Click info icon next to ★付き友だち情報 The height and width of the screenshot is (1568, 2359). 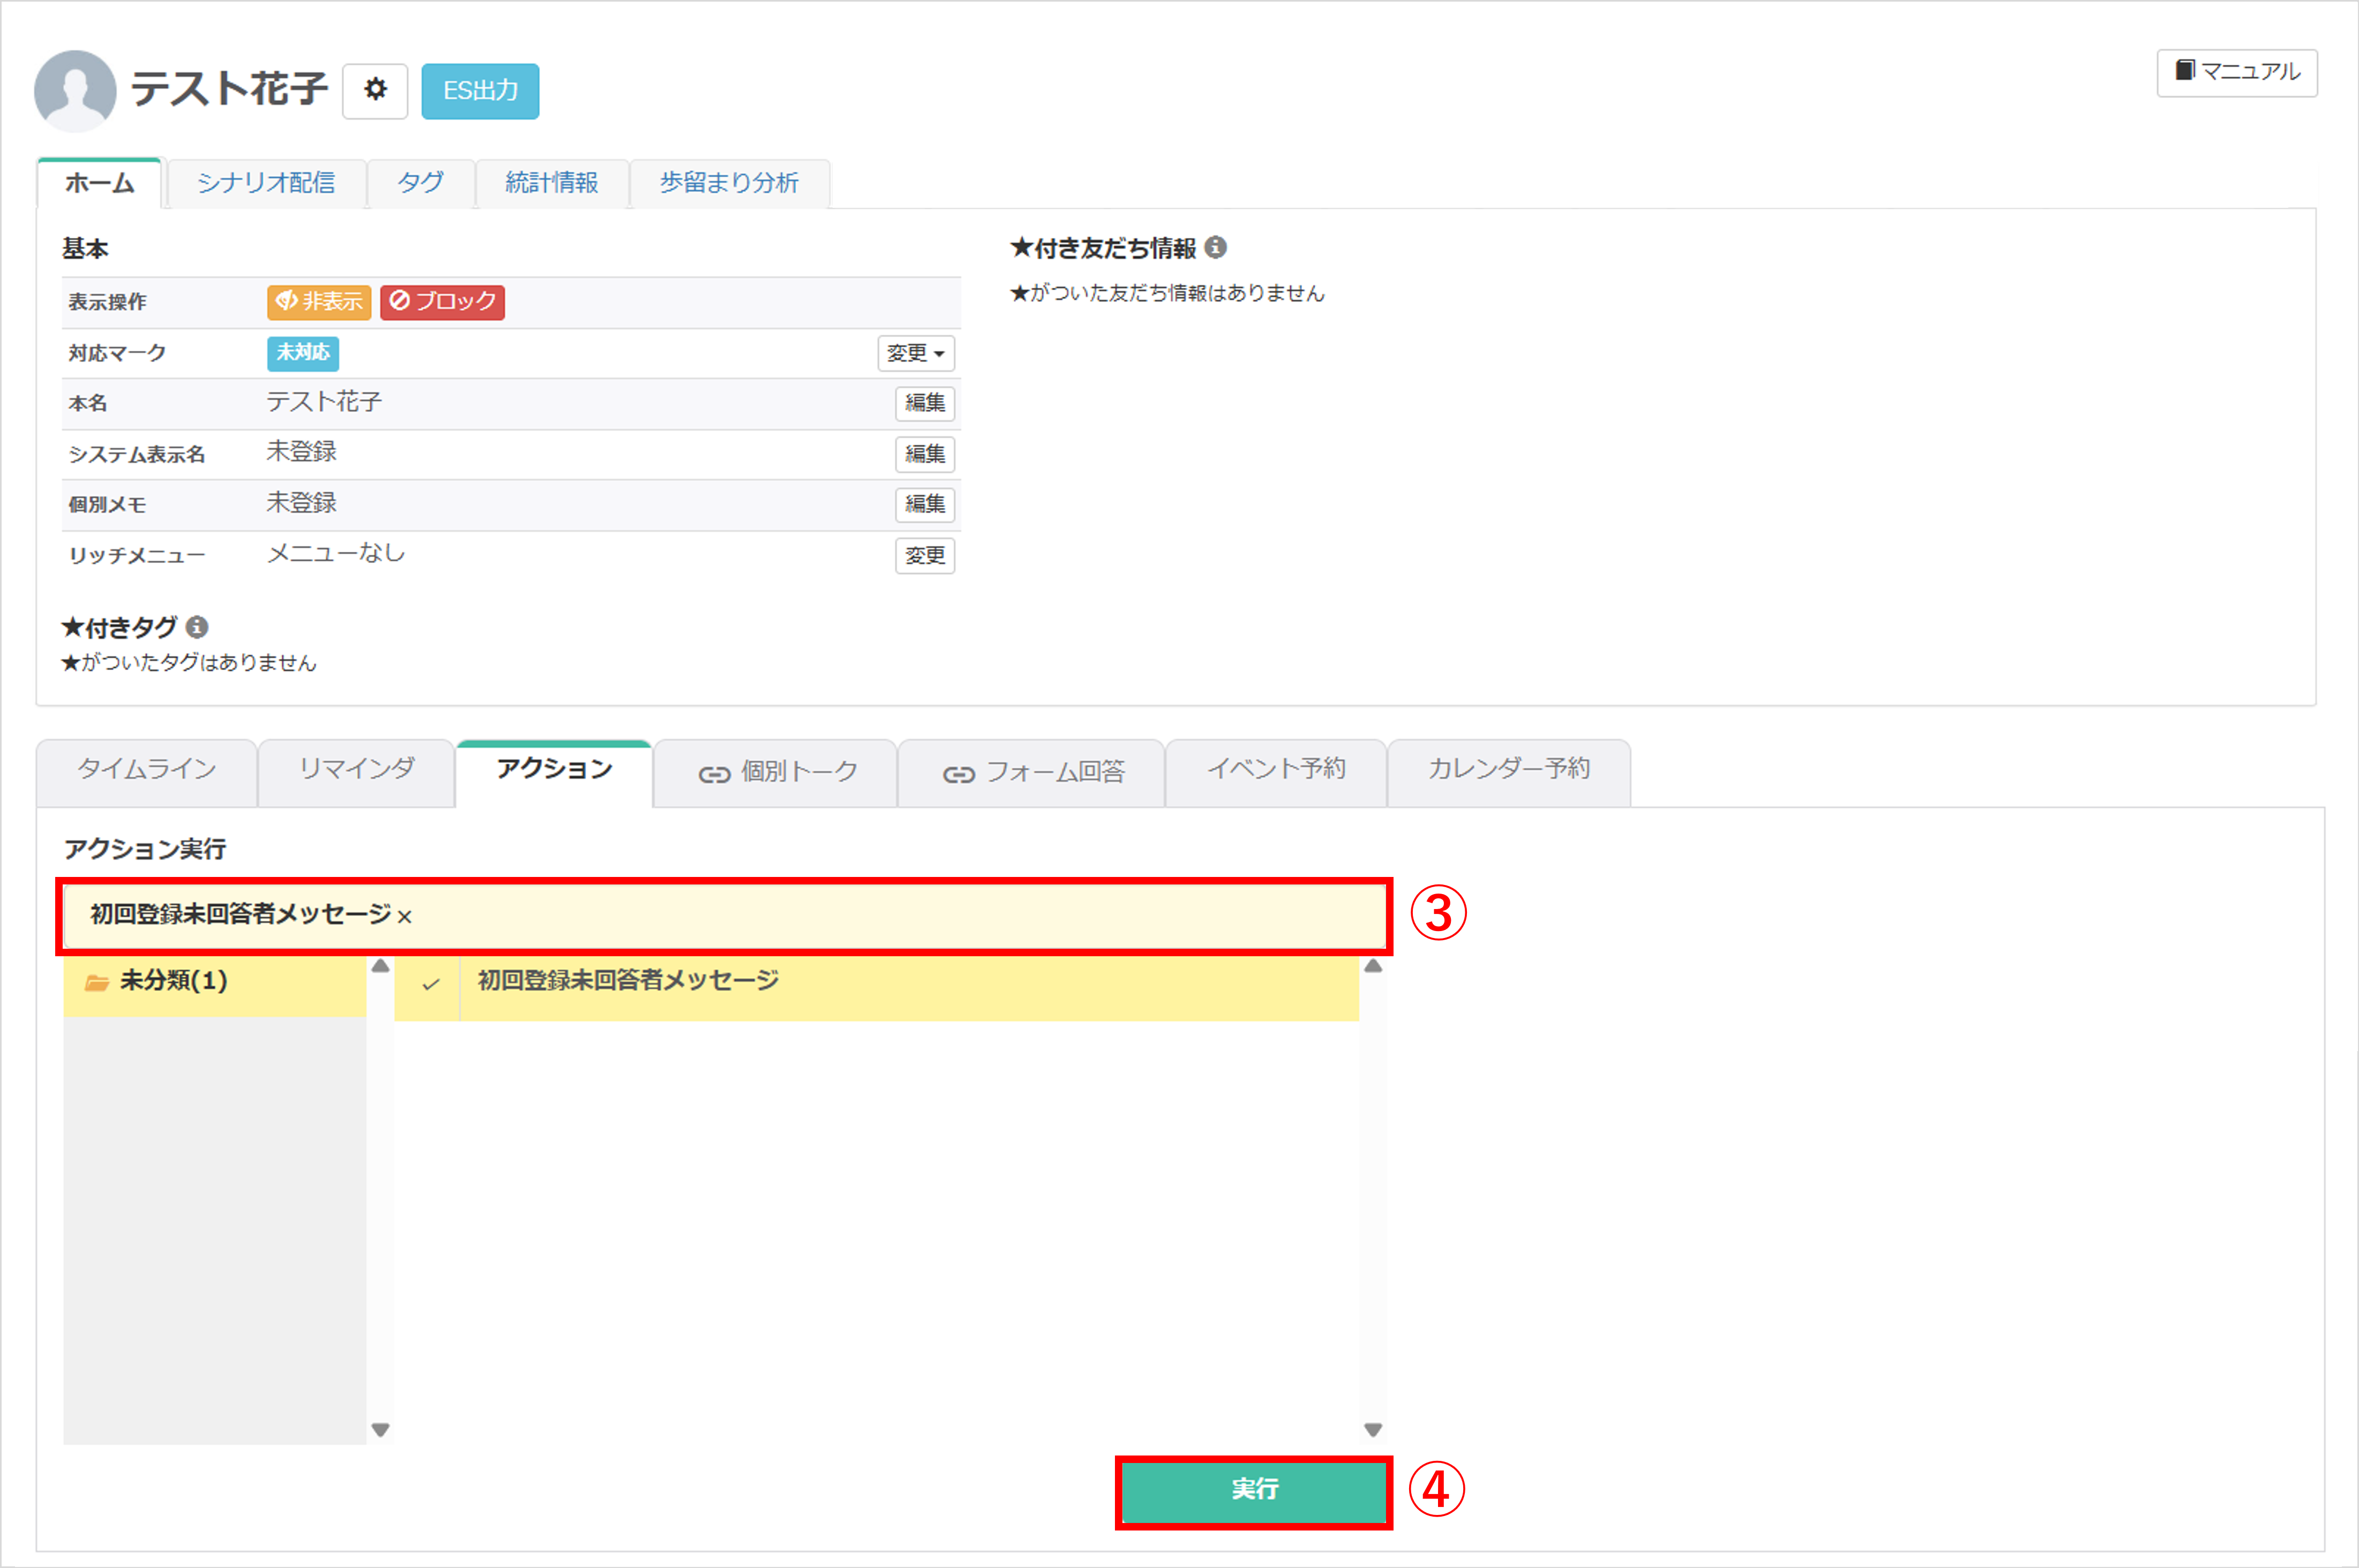[x=1216, y=247]
